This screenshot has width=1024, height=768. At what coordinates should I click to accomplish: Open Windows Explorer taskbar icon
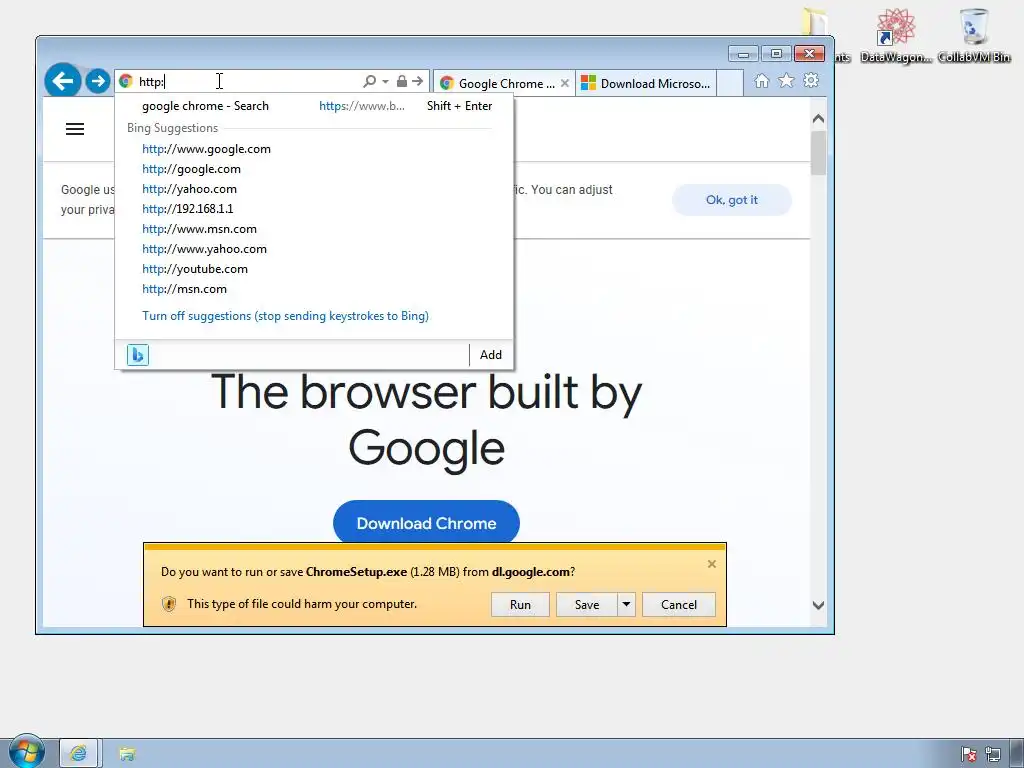pos(127,754)
